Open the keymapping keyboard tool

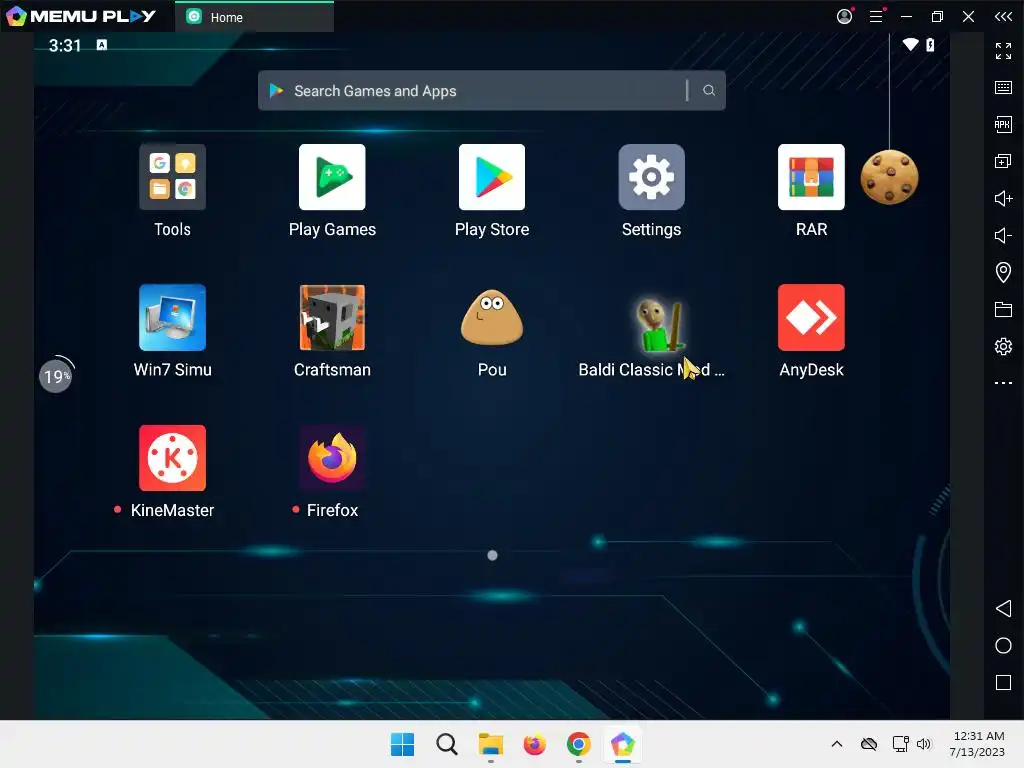click(1003, 88)
